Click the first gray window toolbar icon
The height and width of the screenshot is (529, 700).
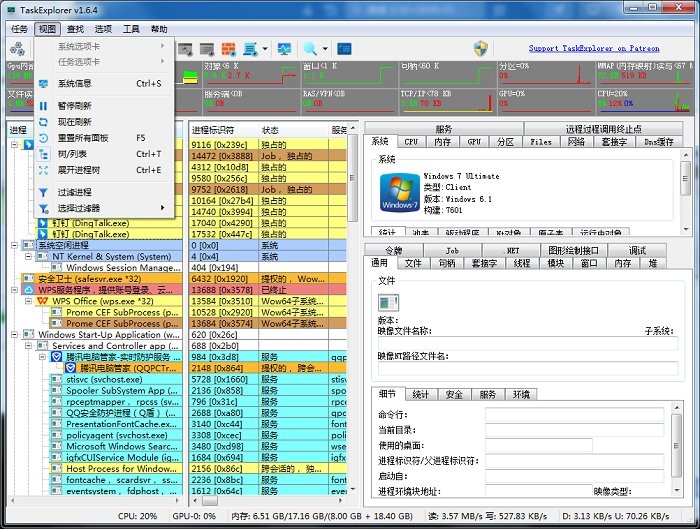[185, 49]
